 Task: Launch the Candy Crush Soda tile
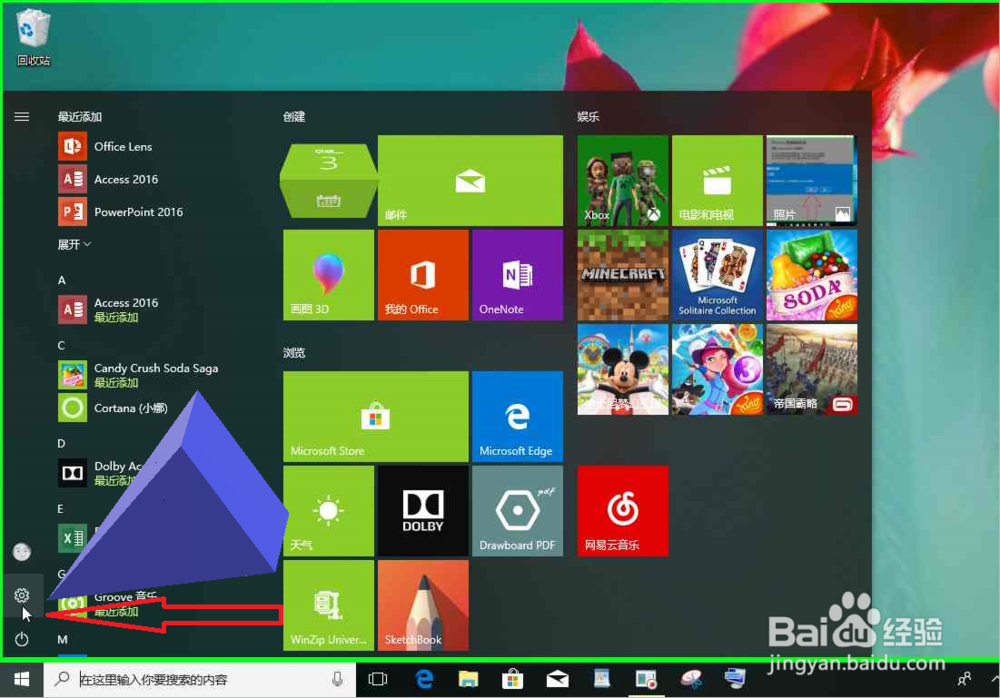pos(812,275)
